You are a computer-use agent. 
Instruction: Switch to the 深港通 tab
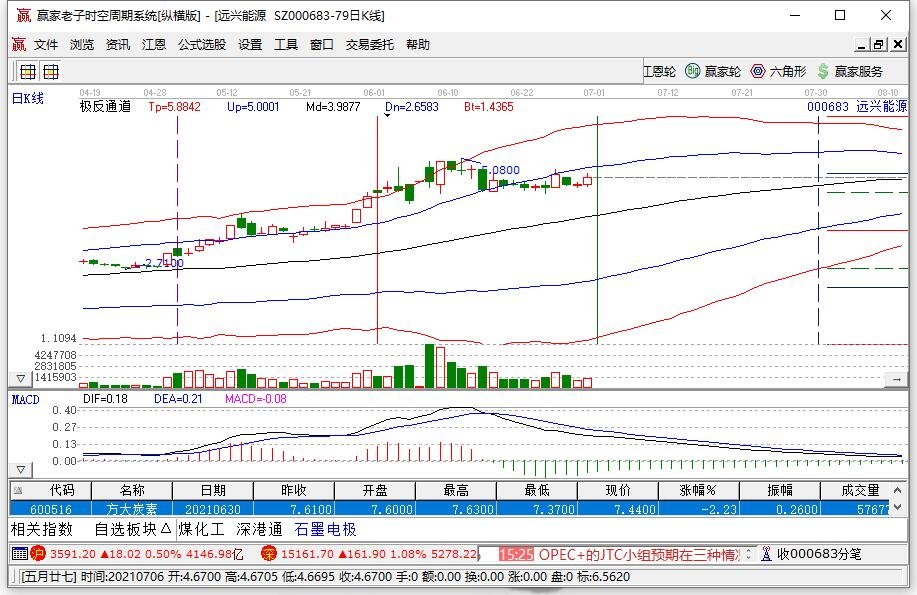[260, 529]
